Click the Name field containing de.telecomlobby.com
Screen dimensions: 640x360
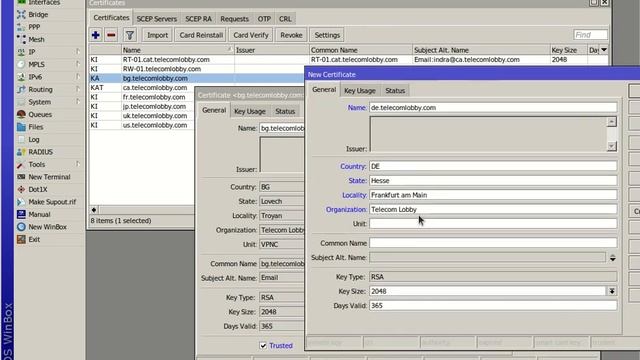[x=493, y=108]
